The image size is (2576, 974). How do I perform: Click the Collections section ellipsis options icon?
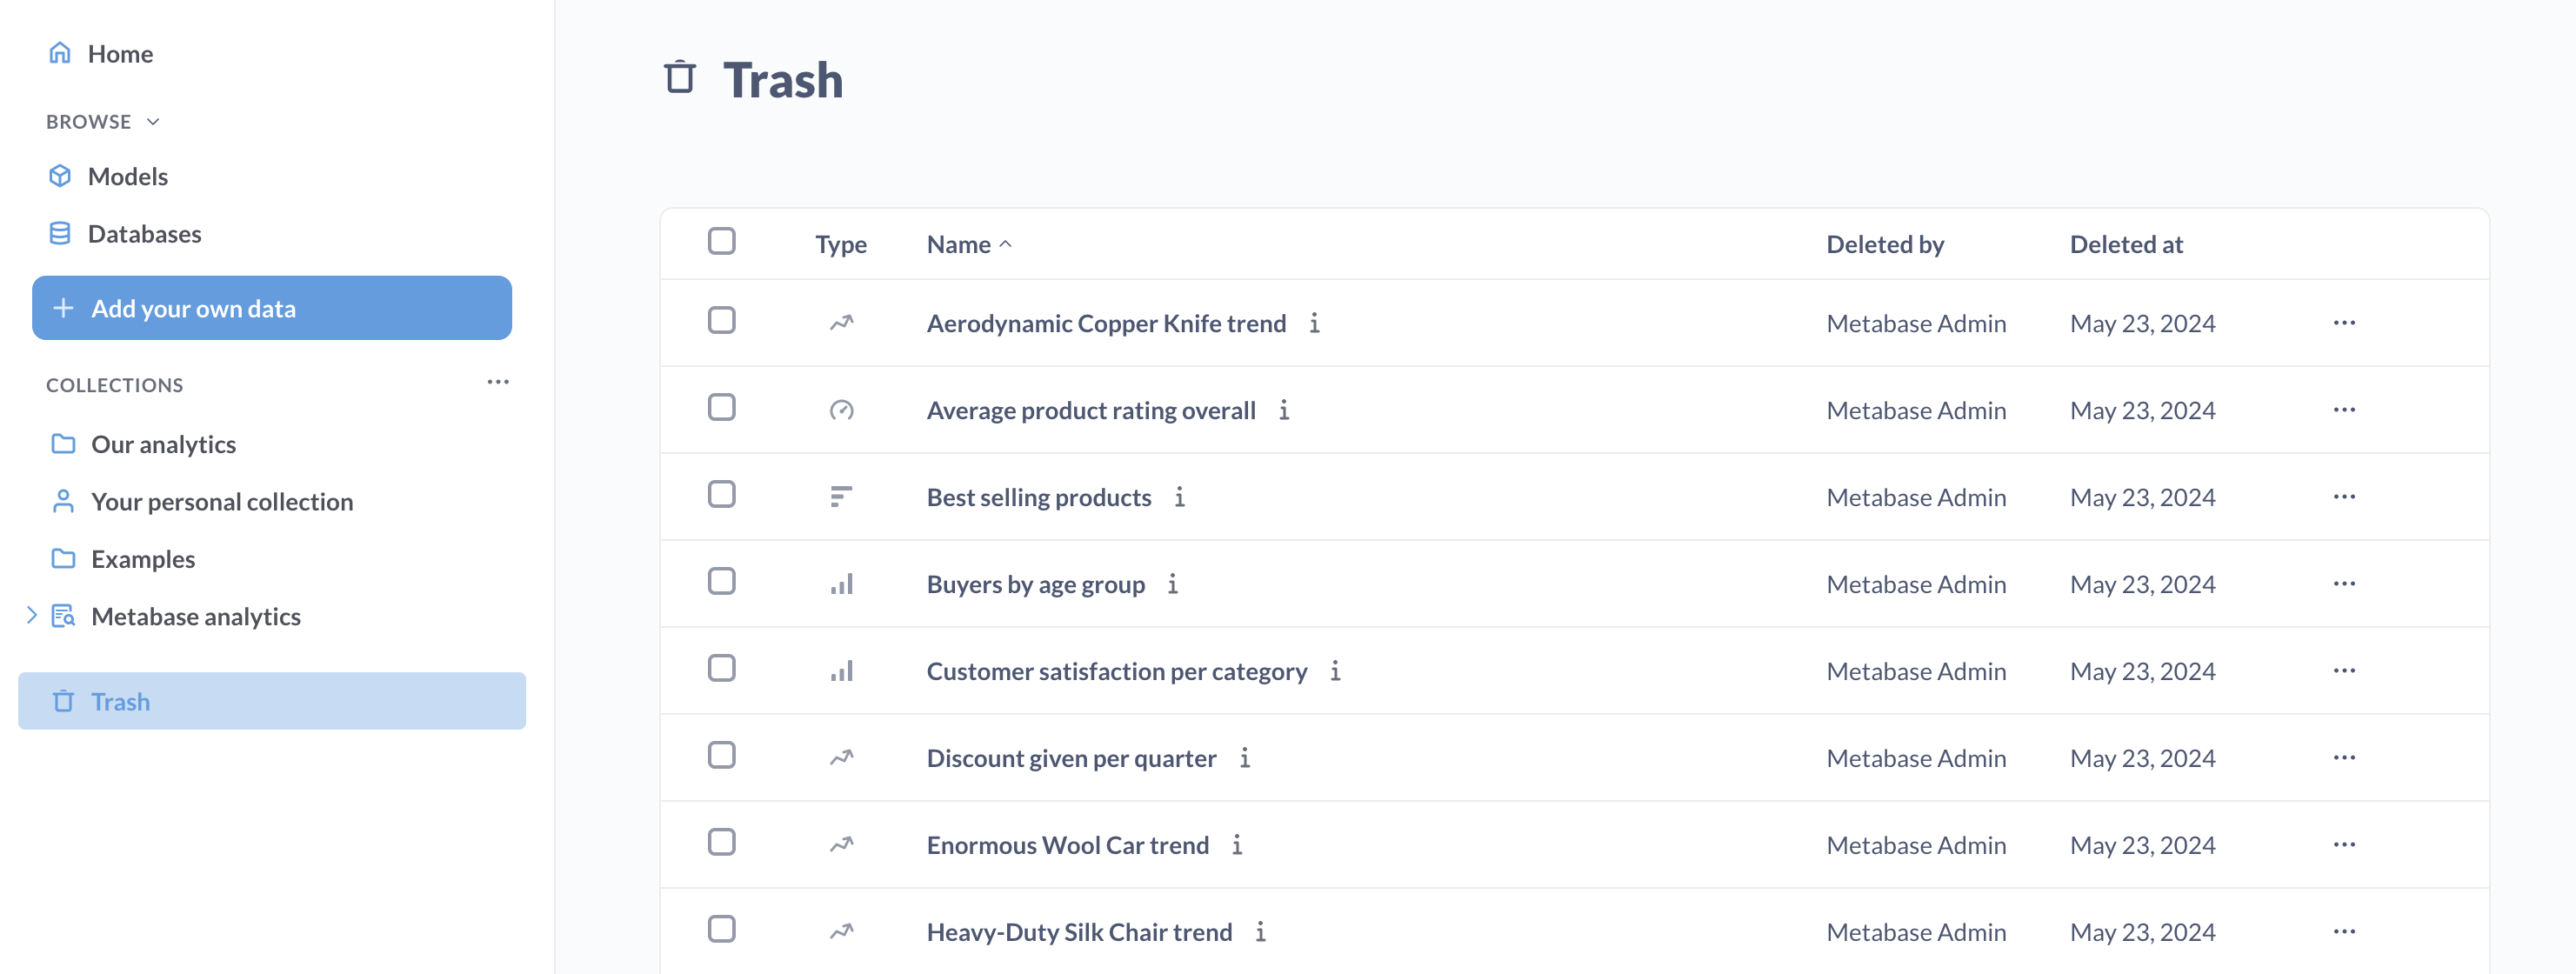click(x=498, y=383)
